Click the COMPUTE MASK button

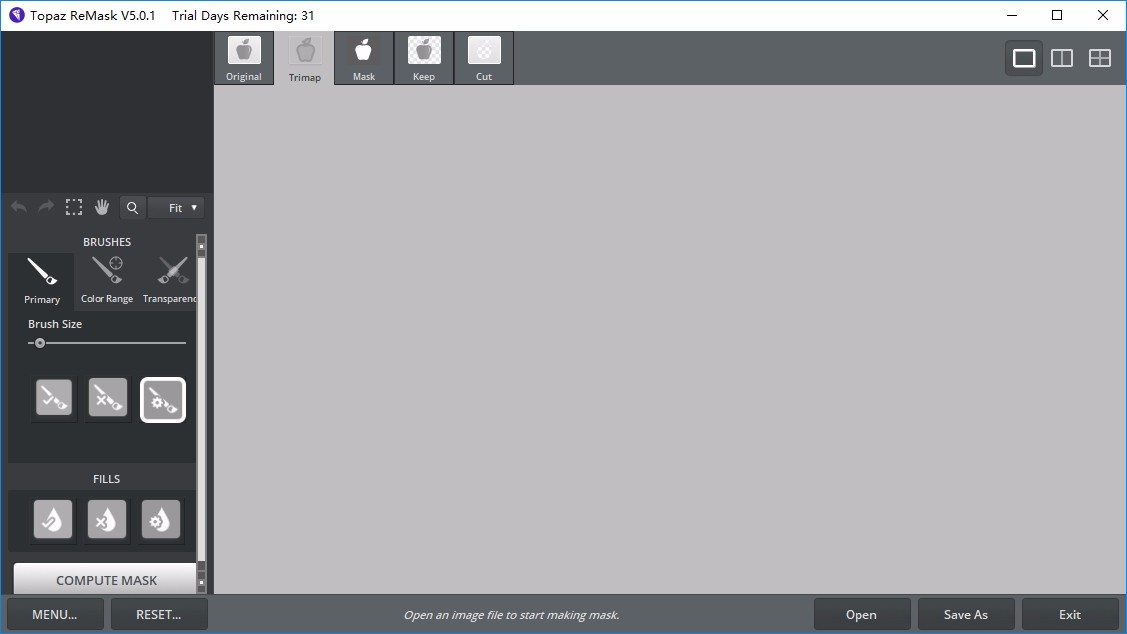click(105, 579)
